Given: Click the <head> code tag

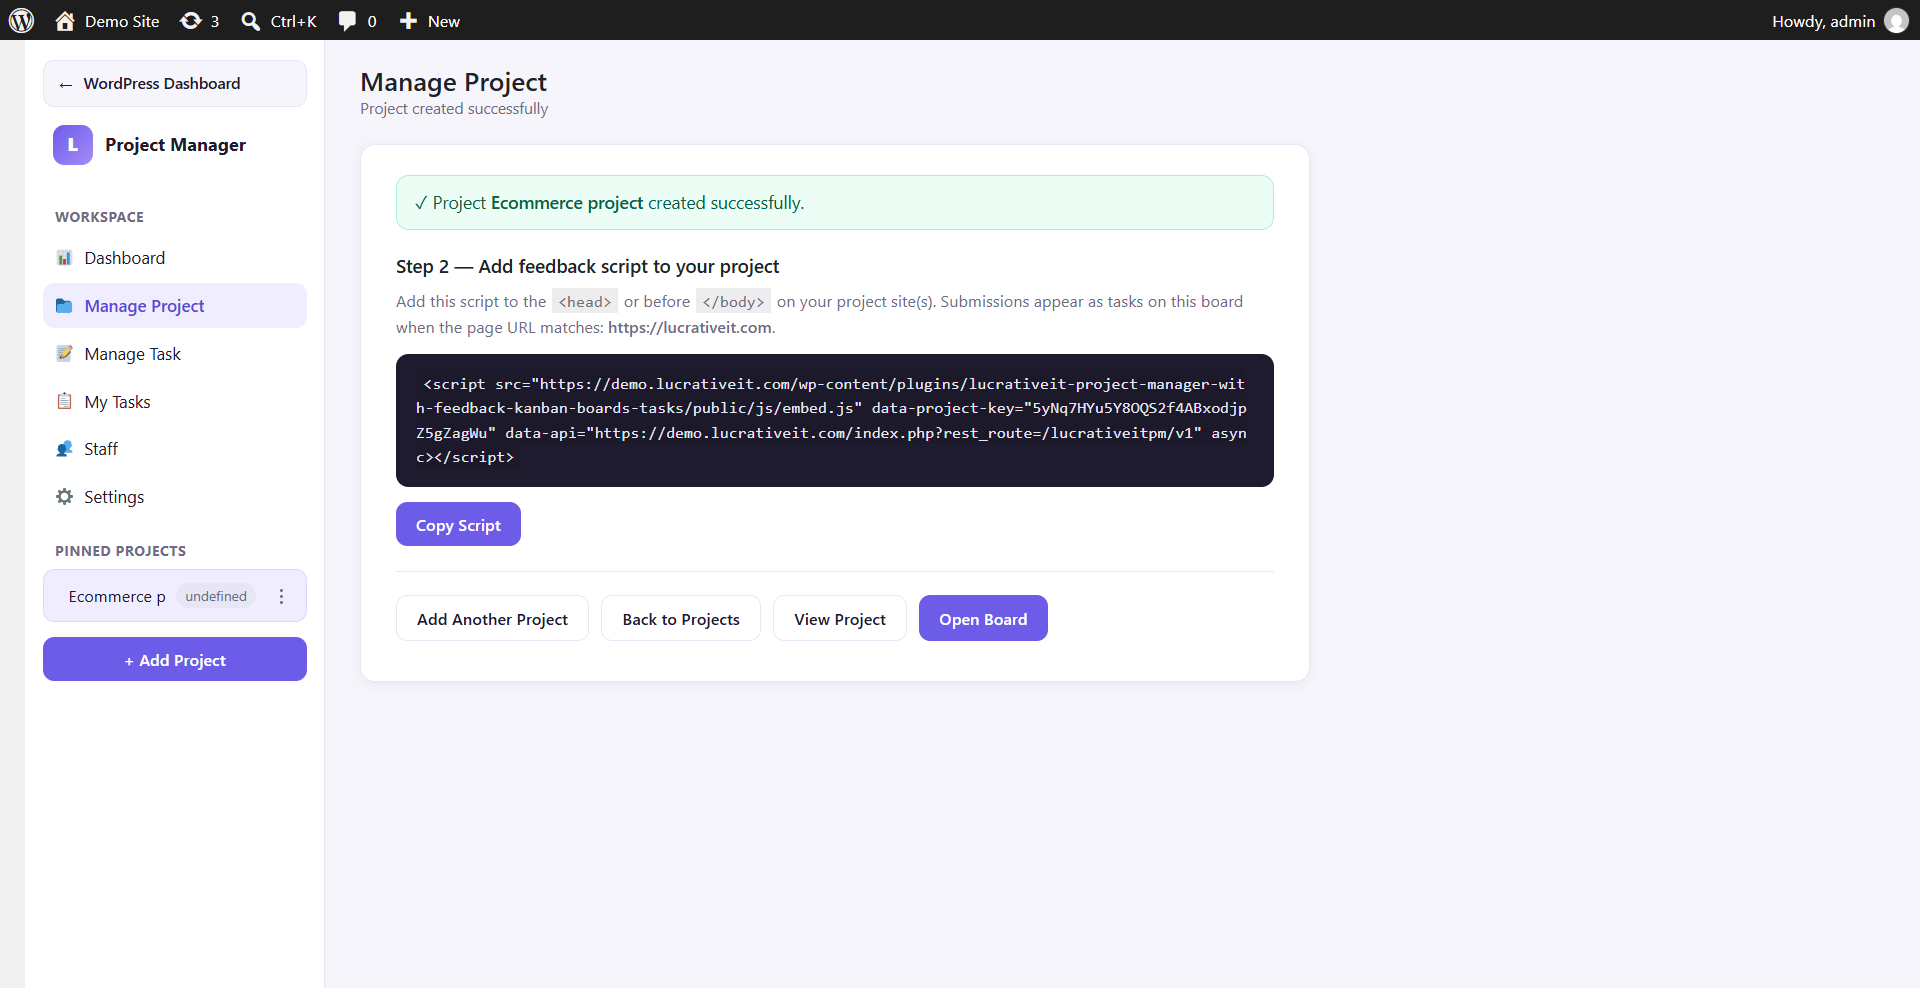Looking at the screenshot, I should 585,302.
